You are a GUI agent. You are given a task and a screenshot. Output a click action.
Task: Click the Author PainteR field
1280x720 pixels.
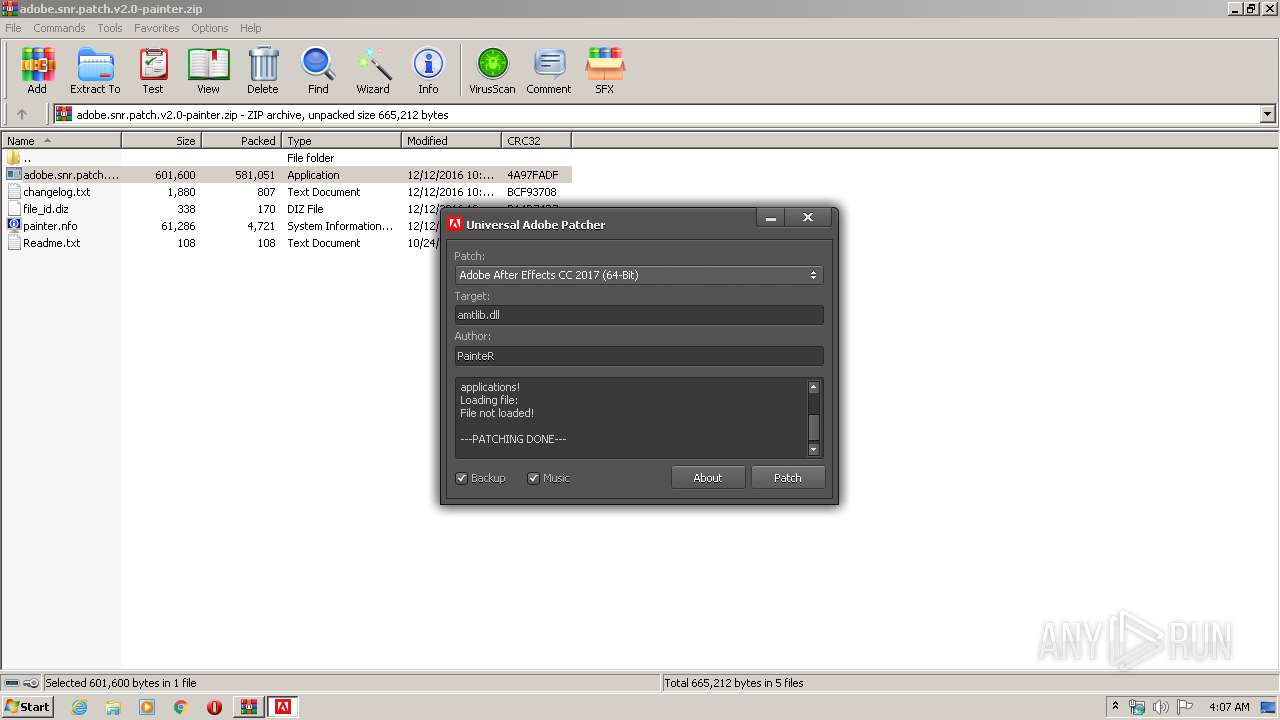[x=638, y=356]
